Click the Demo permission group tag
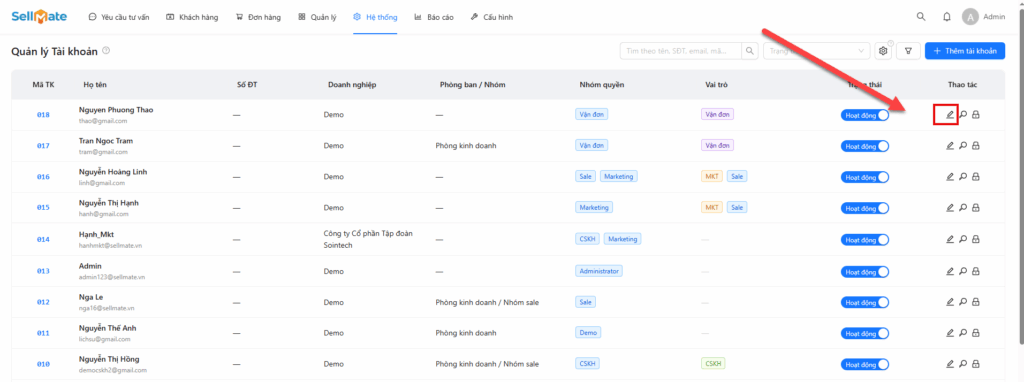This screenshot has width=1024, height=382. pos(588,333)
